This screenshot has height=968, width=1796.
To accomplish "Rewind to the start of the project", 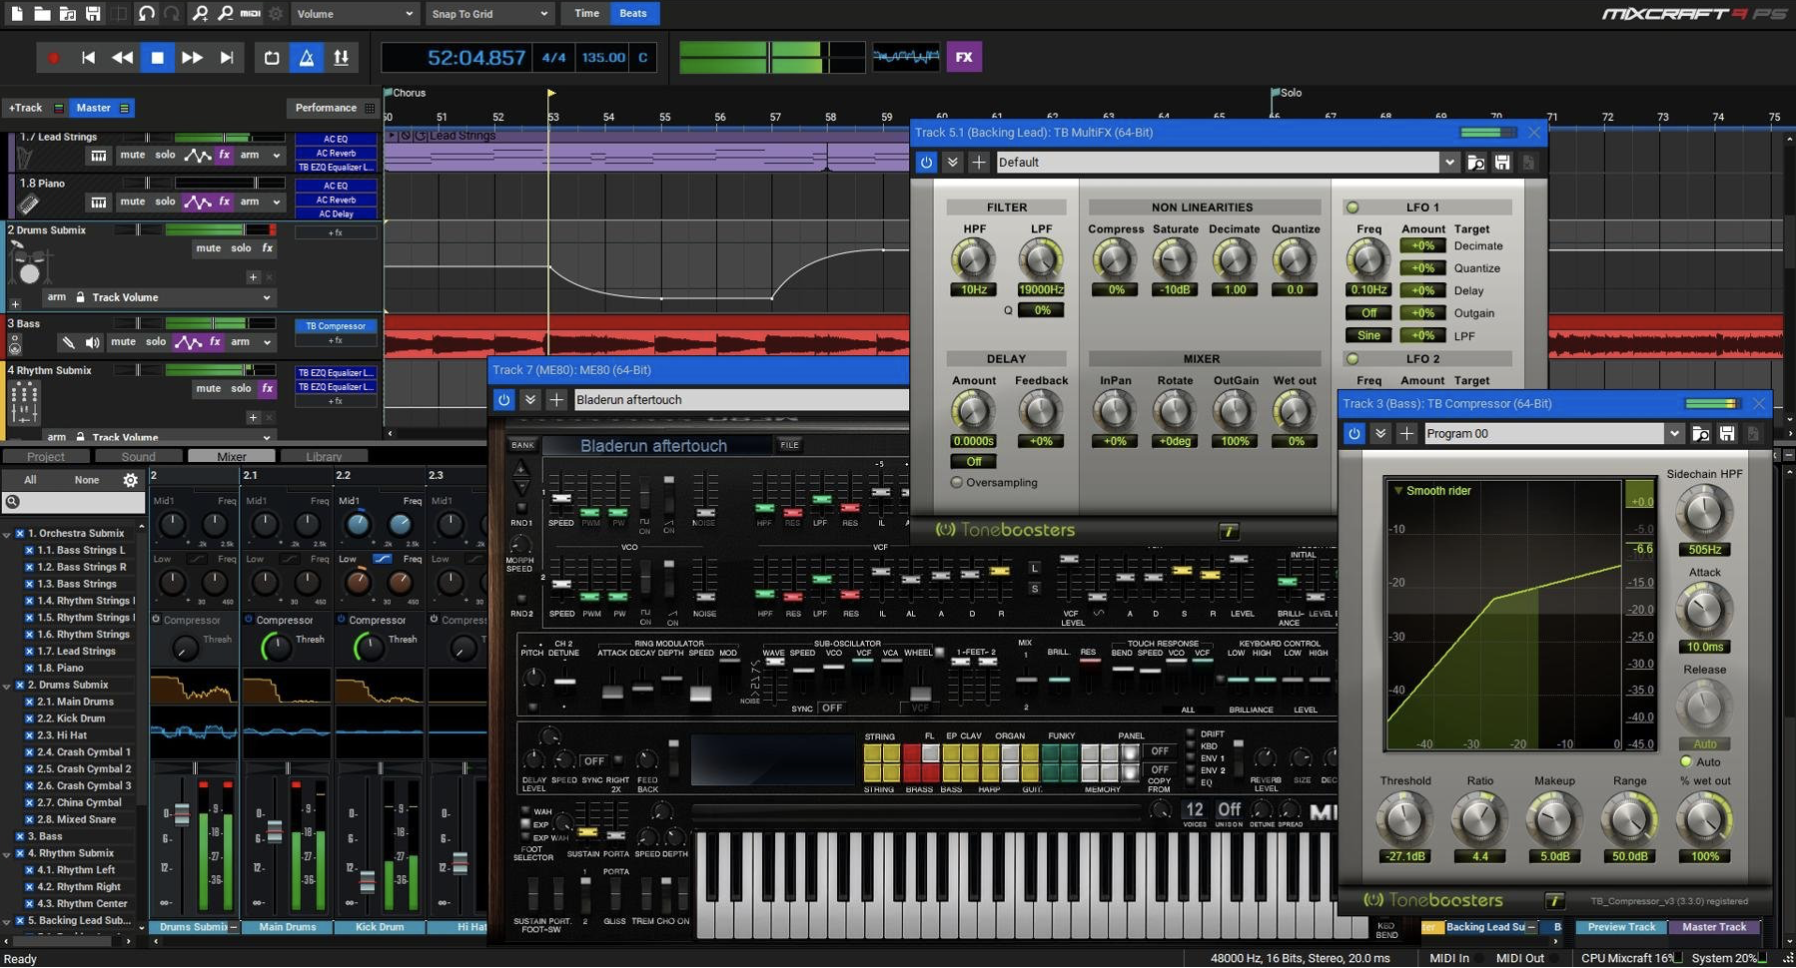I will coord(88,58).
